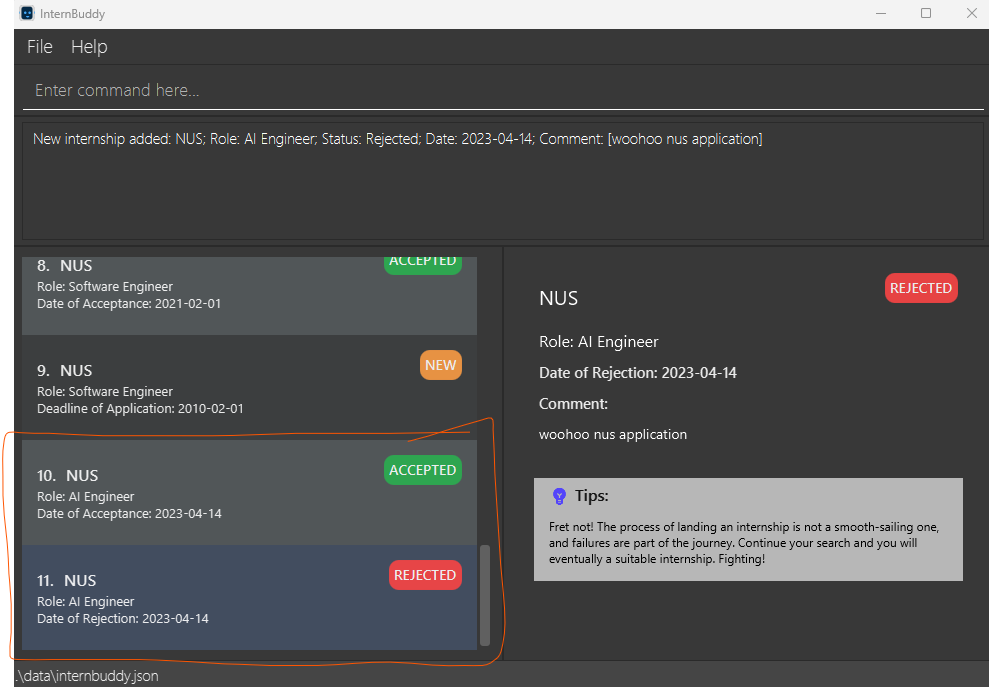This screenshot has width=989, height=687.
Task: Click the internship list scrollbar thumb
Action: [x=484, y=596]
